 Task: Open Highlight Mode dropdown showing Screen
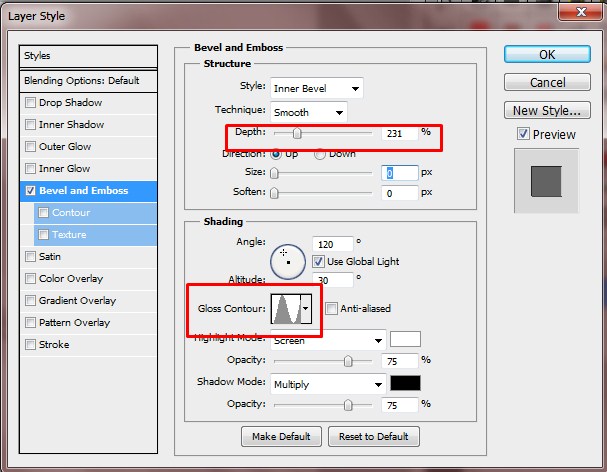pyautogui.click(x=328, y=341)
